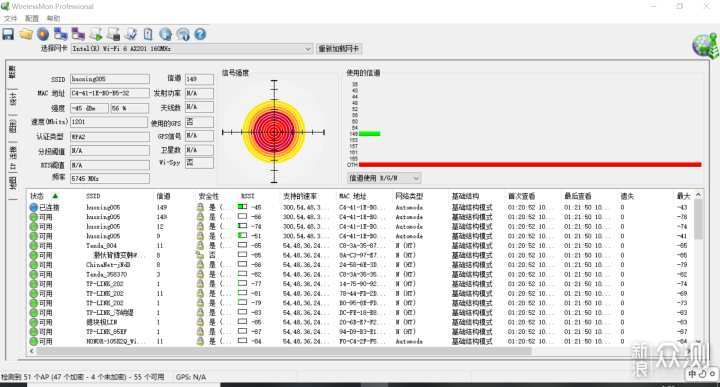Click the blue connected status icon for huoxing005
This screenshot has height=387, width=720.
[34, 208]
